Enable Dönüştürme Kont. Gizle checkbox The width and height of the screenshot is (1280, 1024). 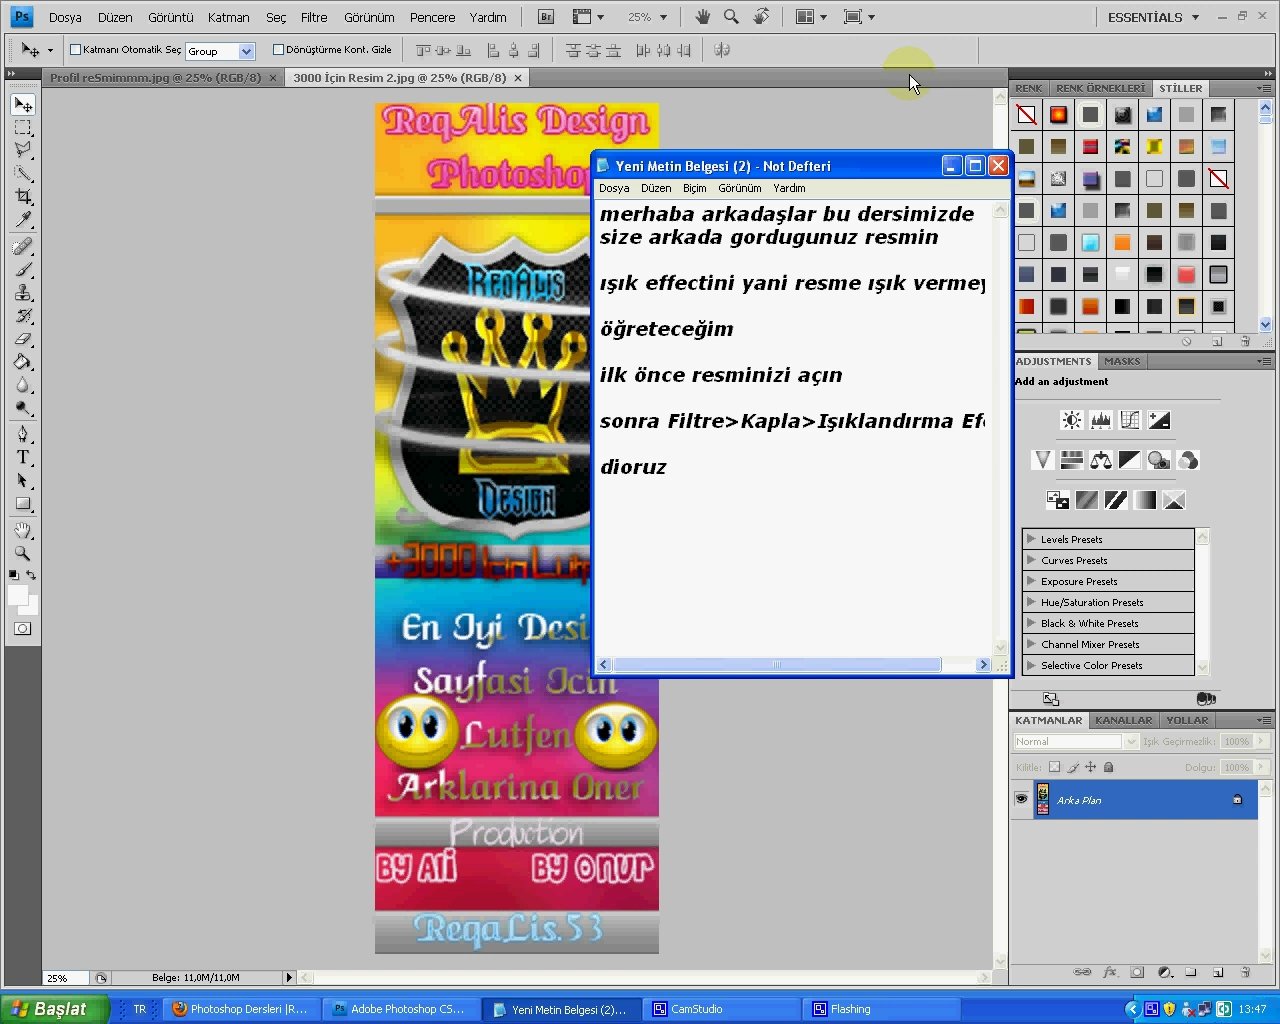pyautogui.click(x=278, y=49)
